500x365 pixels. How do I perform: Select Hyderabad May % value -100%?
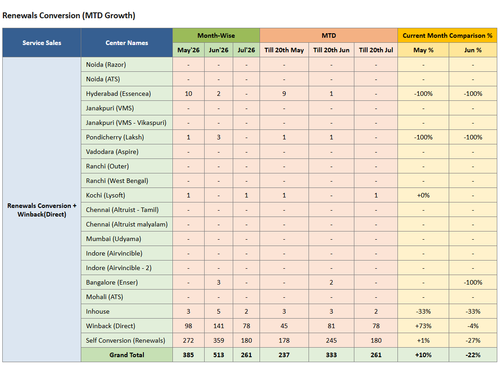pyautogui.click(x=423, y=94)
